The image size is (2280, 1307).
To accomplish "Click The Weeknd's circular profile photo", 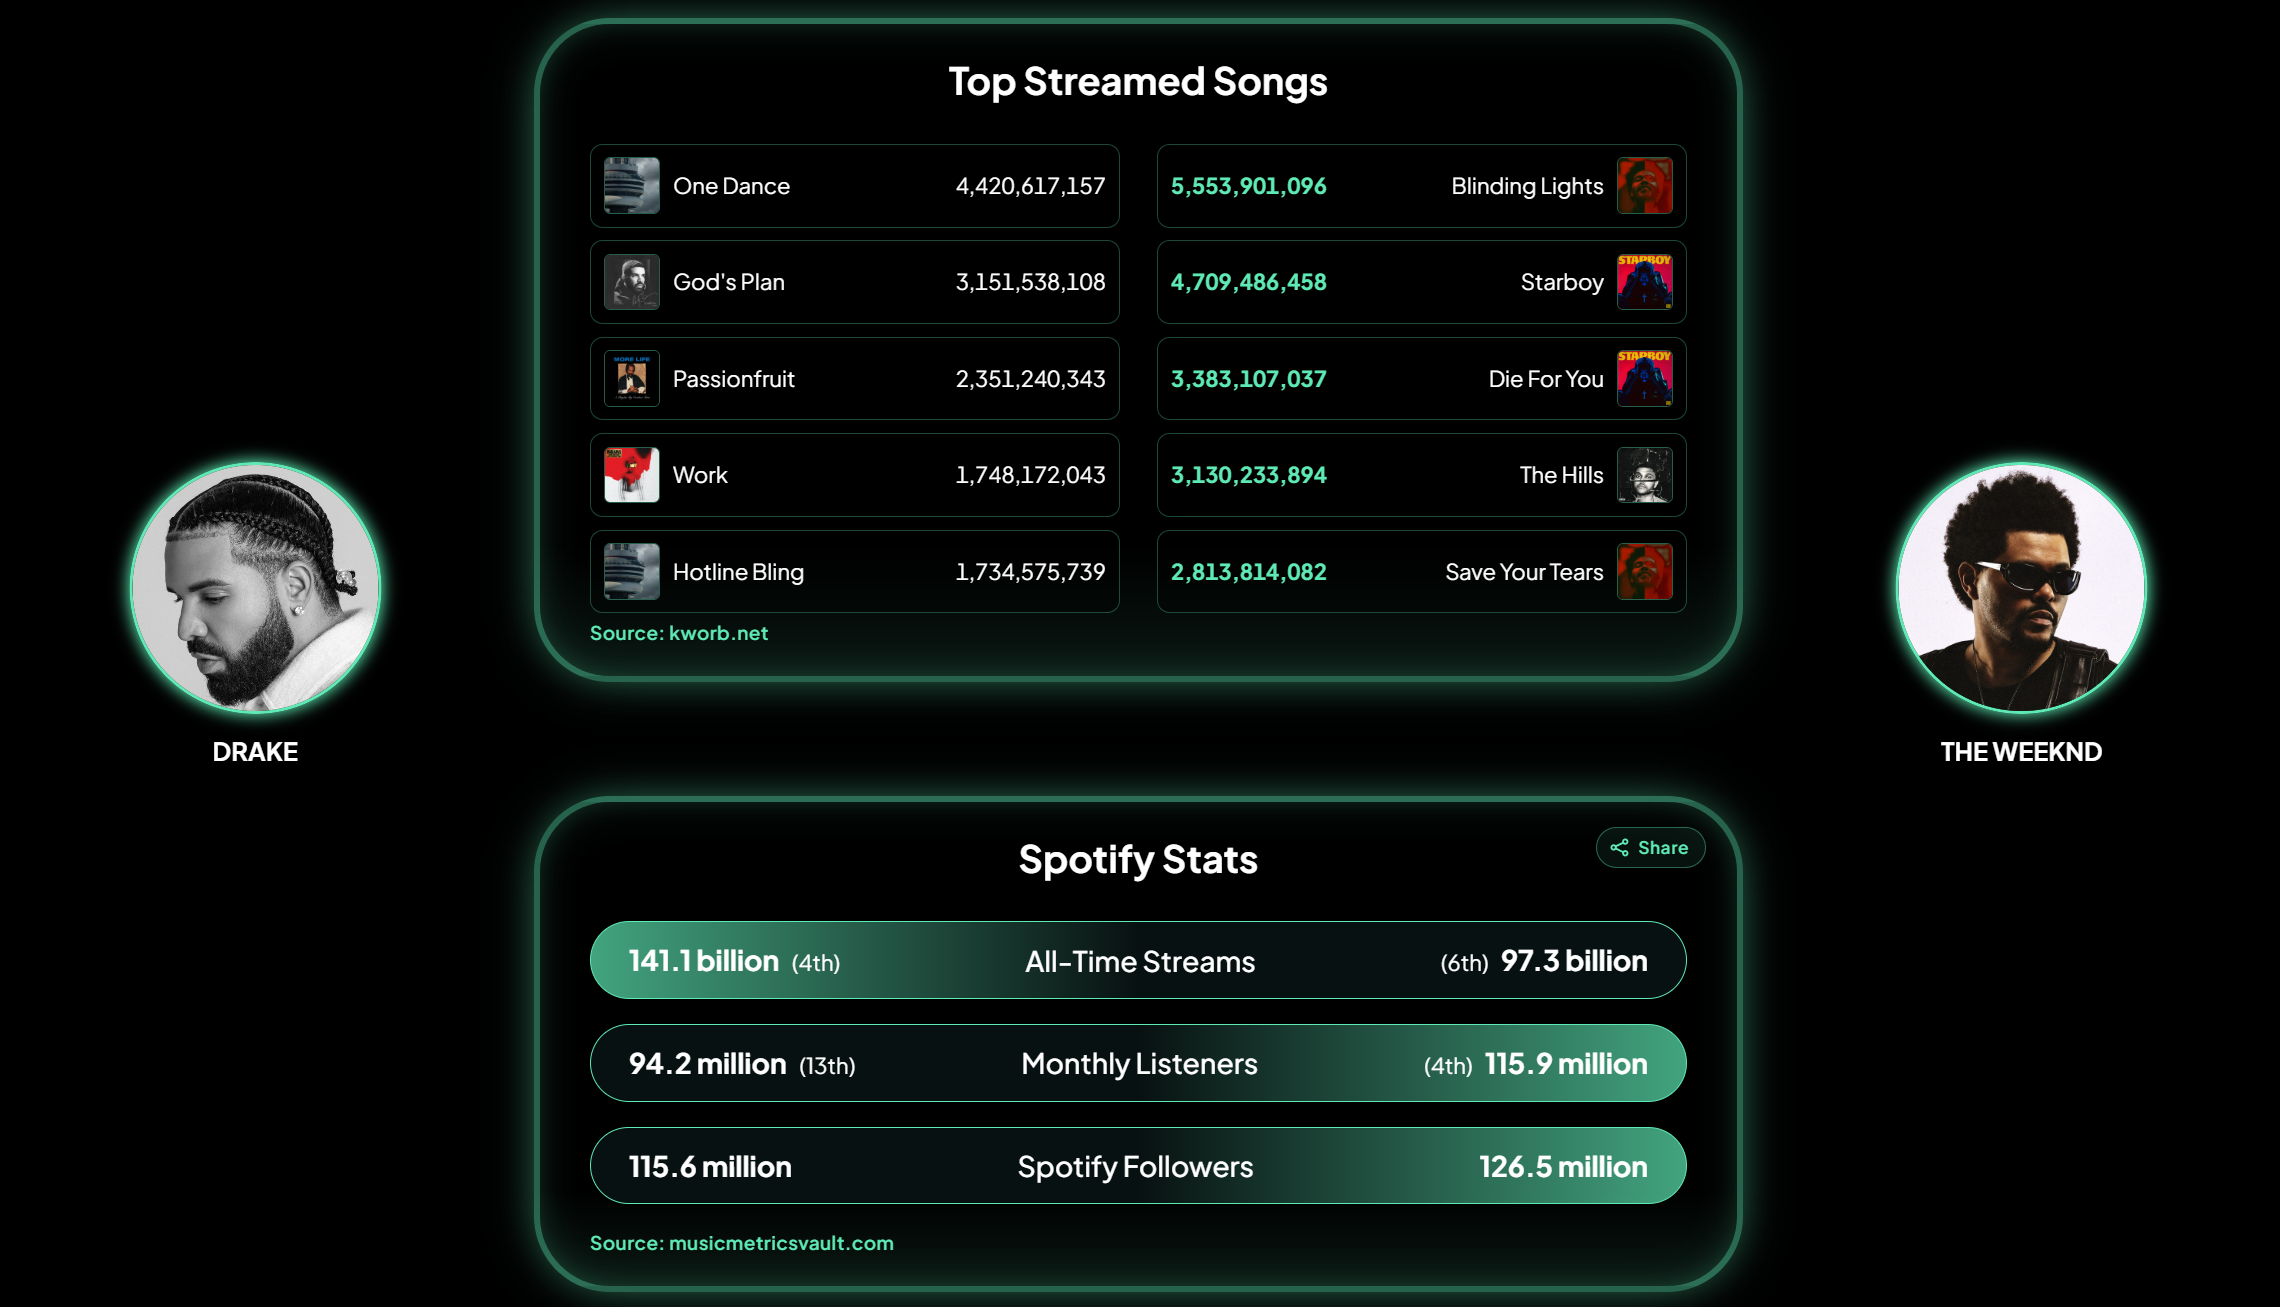I will pos(2022,588).
